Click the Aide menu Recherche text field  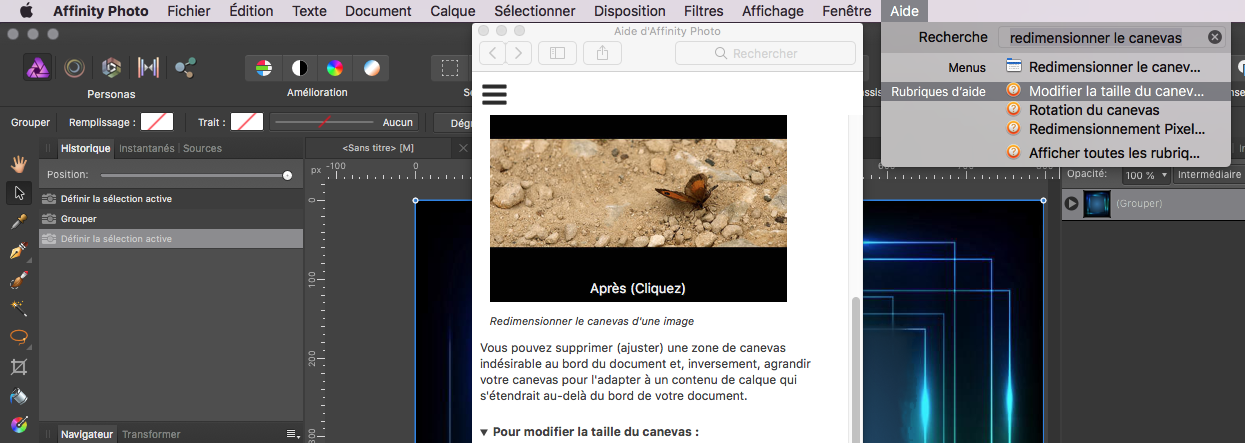(1112, 37)
